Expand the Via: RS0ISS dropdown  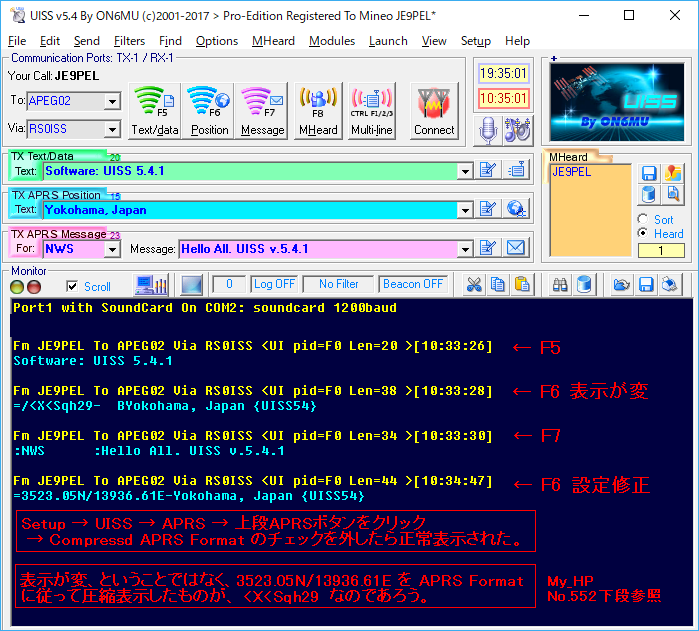(x=112, y=129)
